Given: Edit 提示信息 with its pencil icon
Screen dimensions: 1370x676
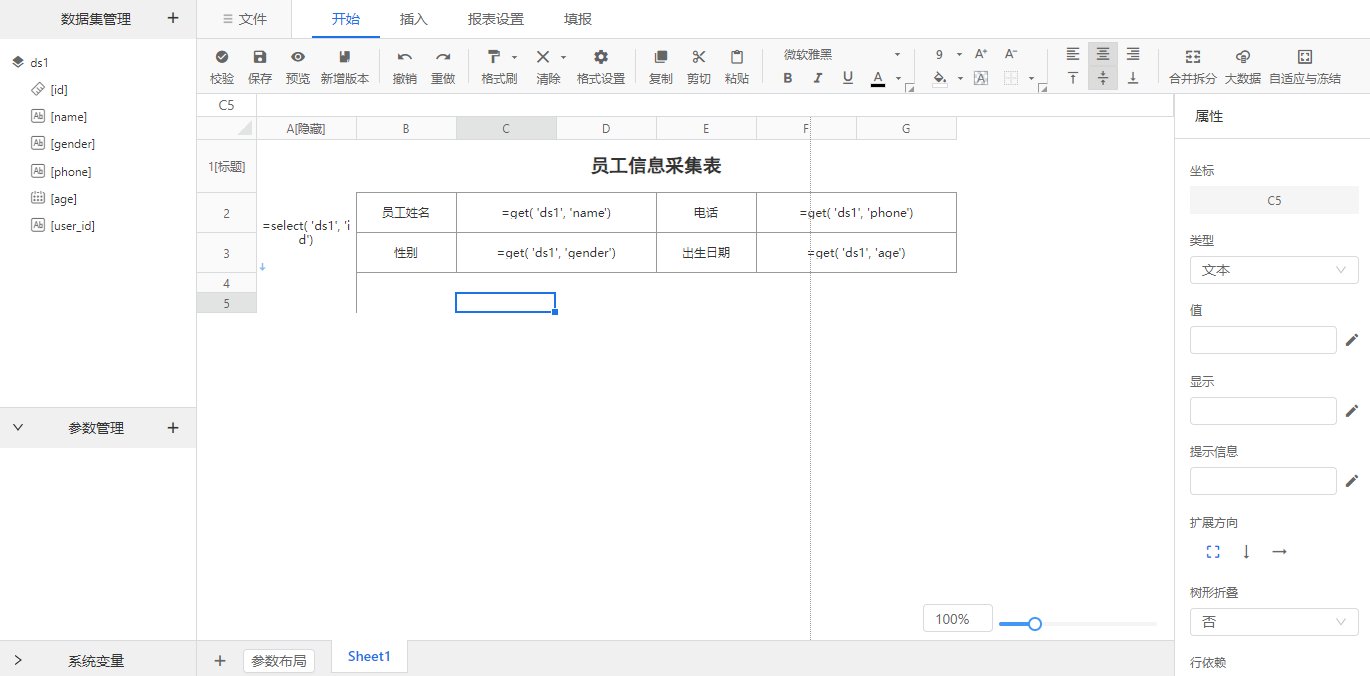Looking at the screenshot, I should [x=1352, y=481].
